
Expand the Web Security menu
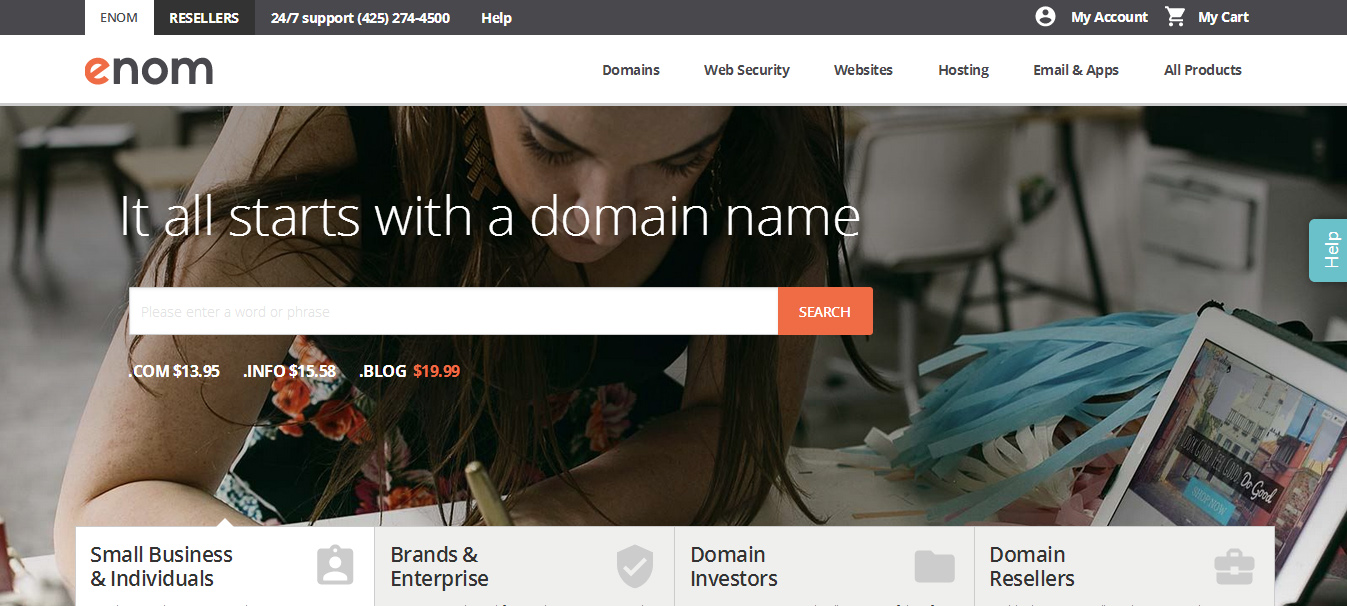coord(747,70)
